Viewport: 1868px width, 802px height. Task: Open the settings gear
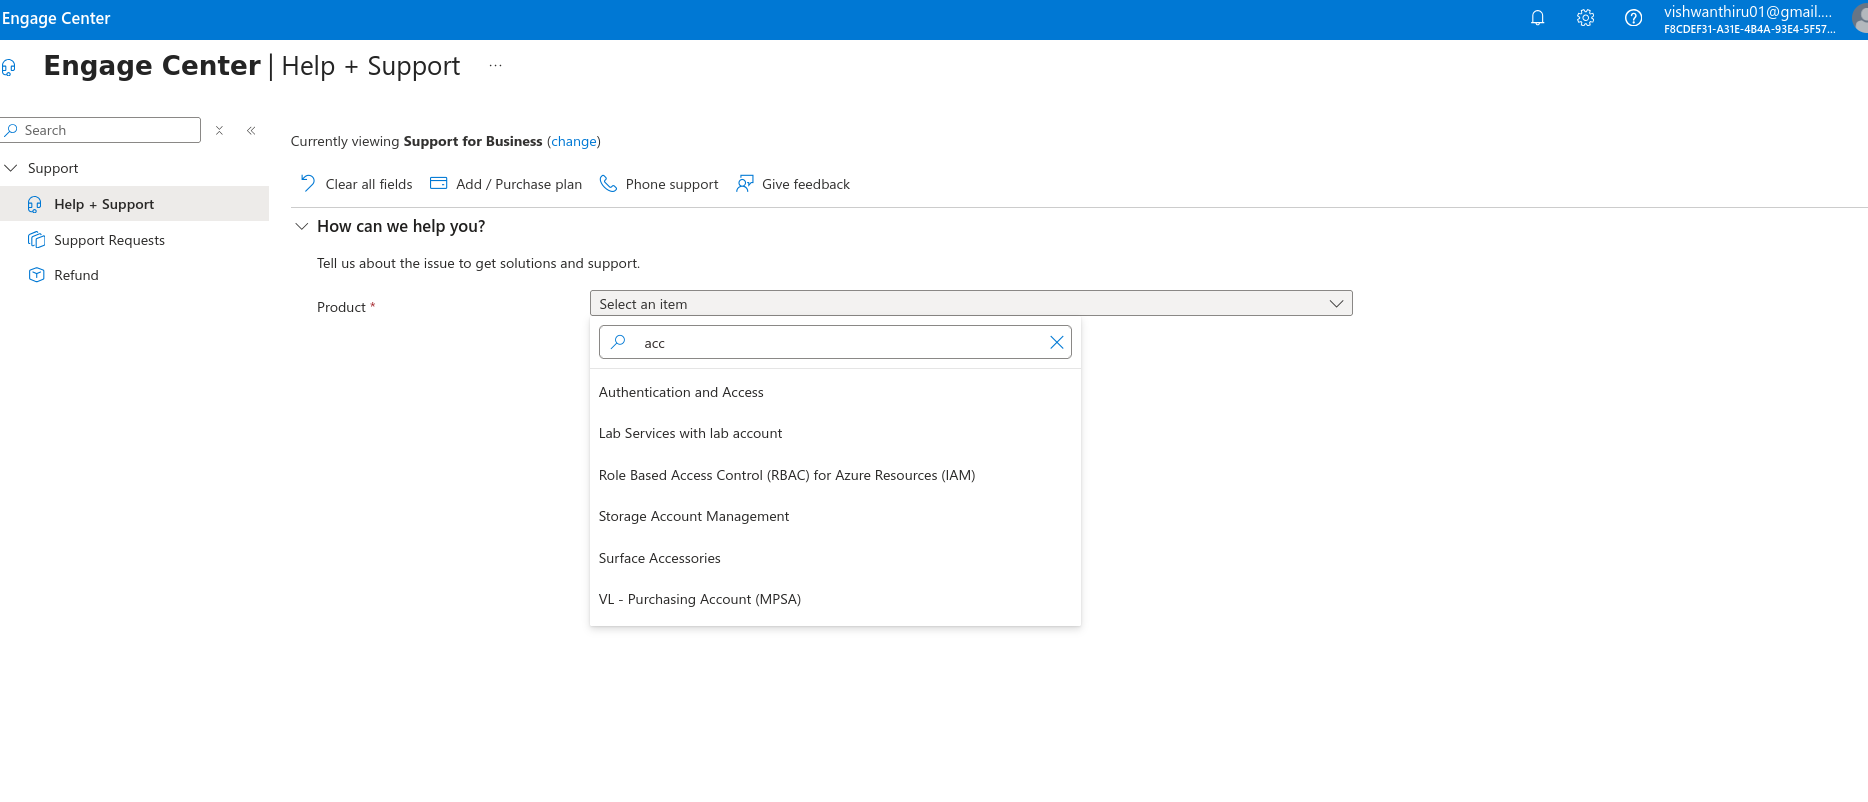click(1586, 18)
